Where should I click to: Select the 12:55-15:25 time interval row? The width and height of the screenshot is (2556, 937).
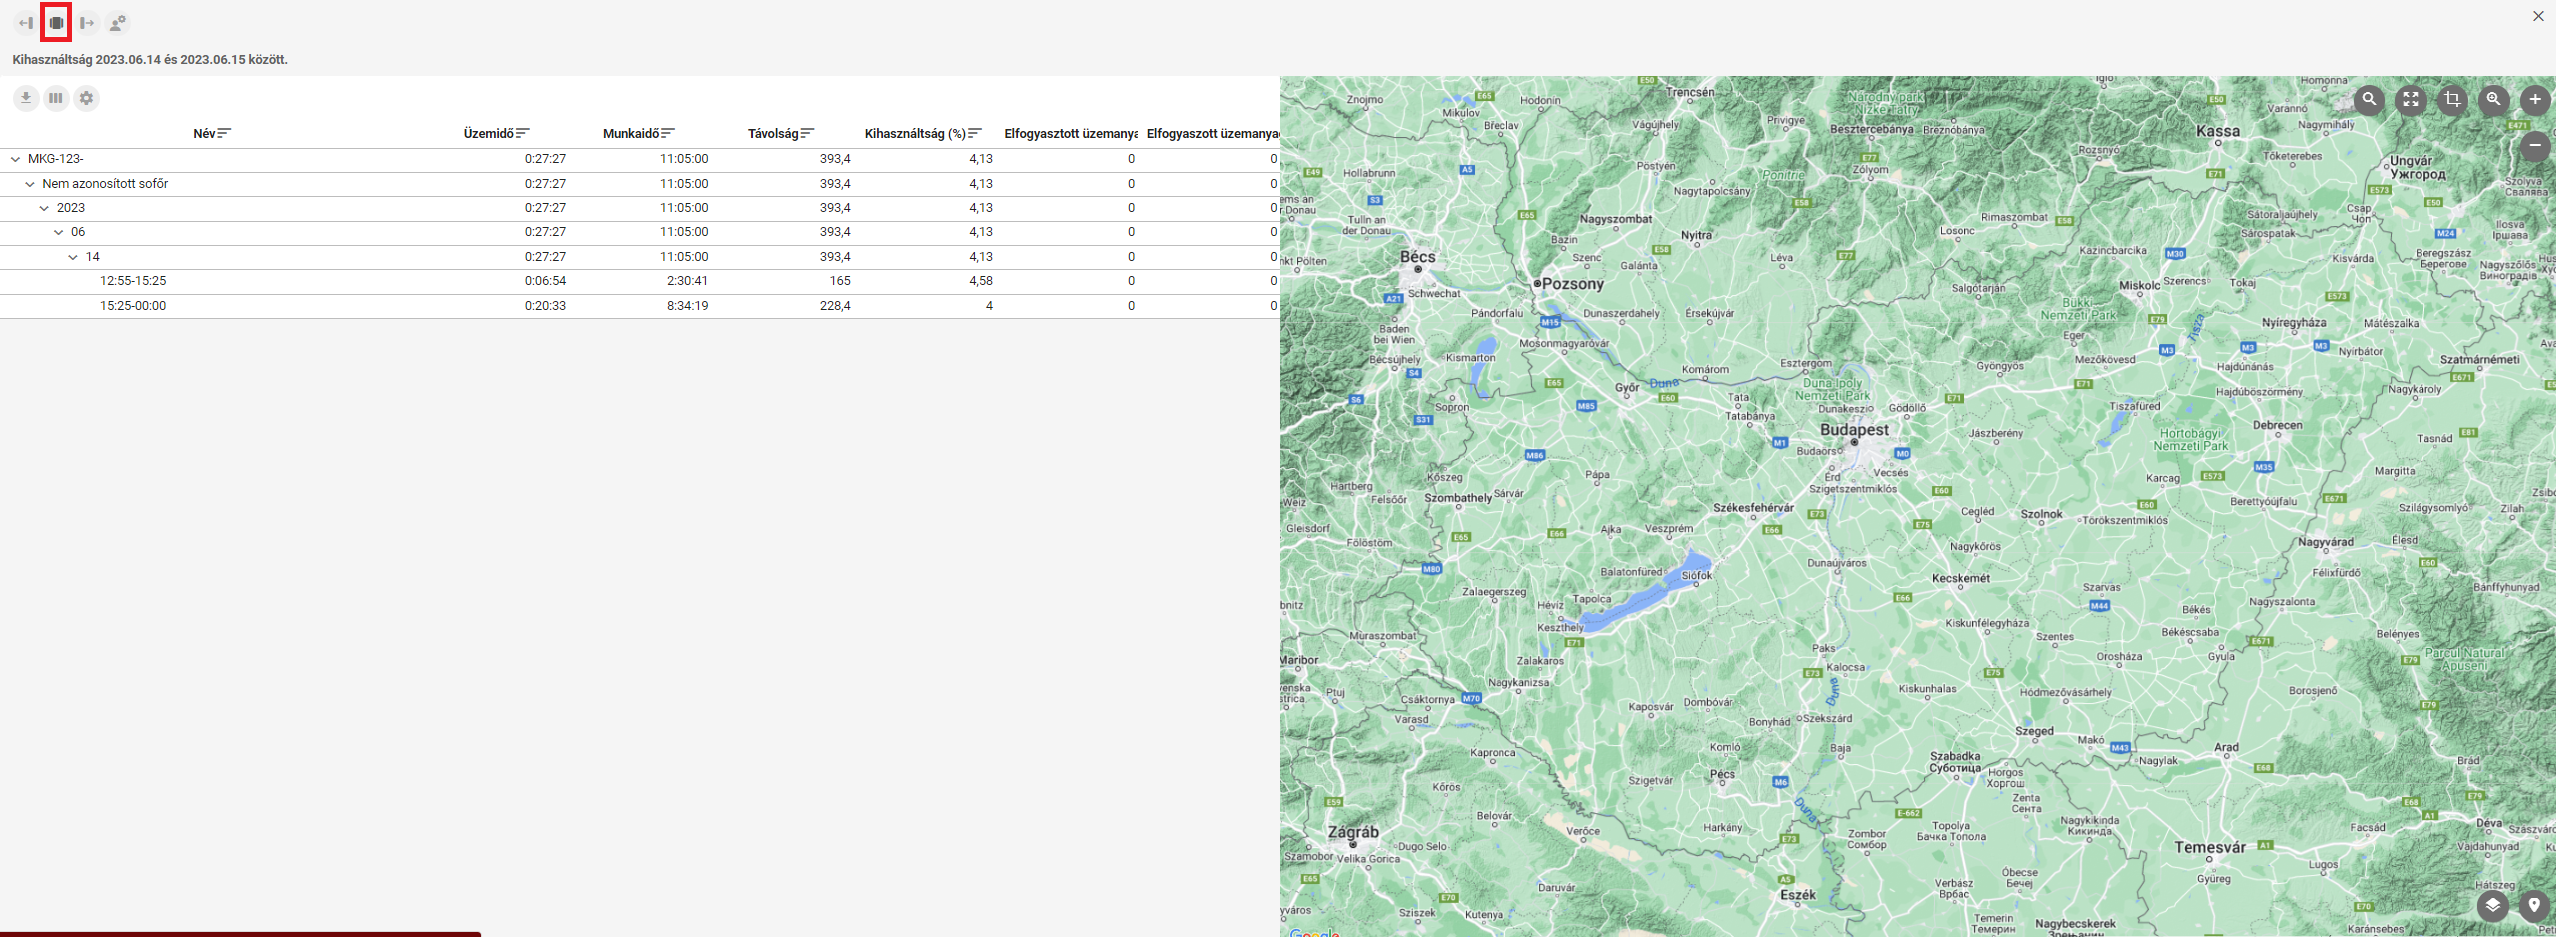click(133, 281)
